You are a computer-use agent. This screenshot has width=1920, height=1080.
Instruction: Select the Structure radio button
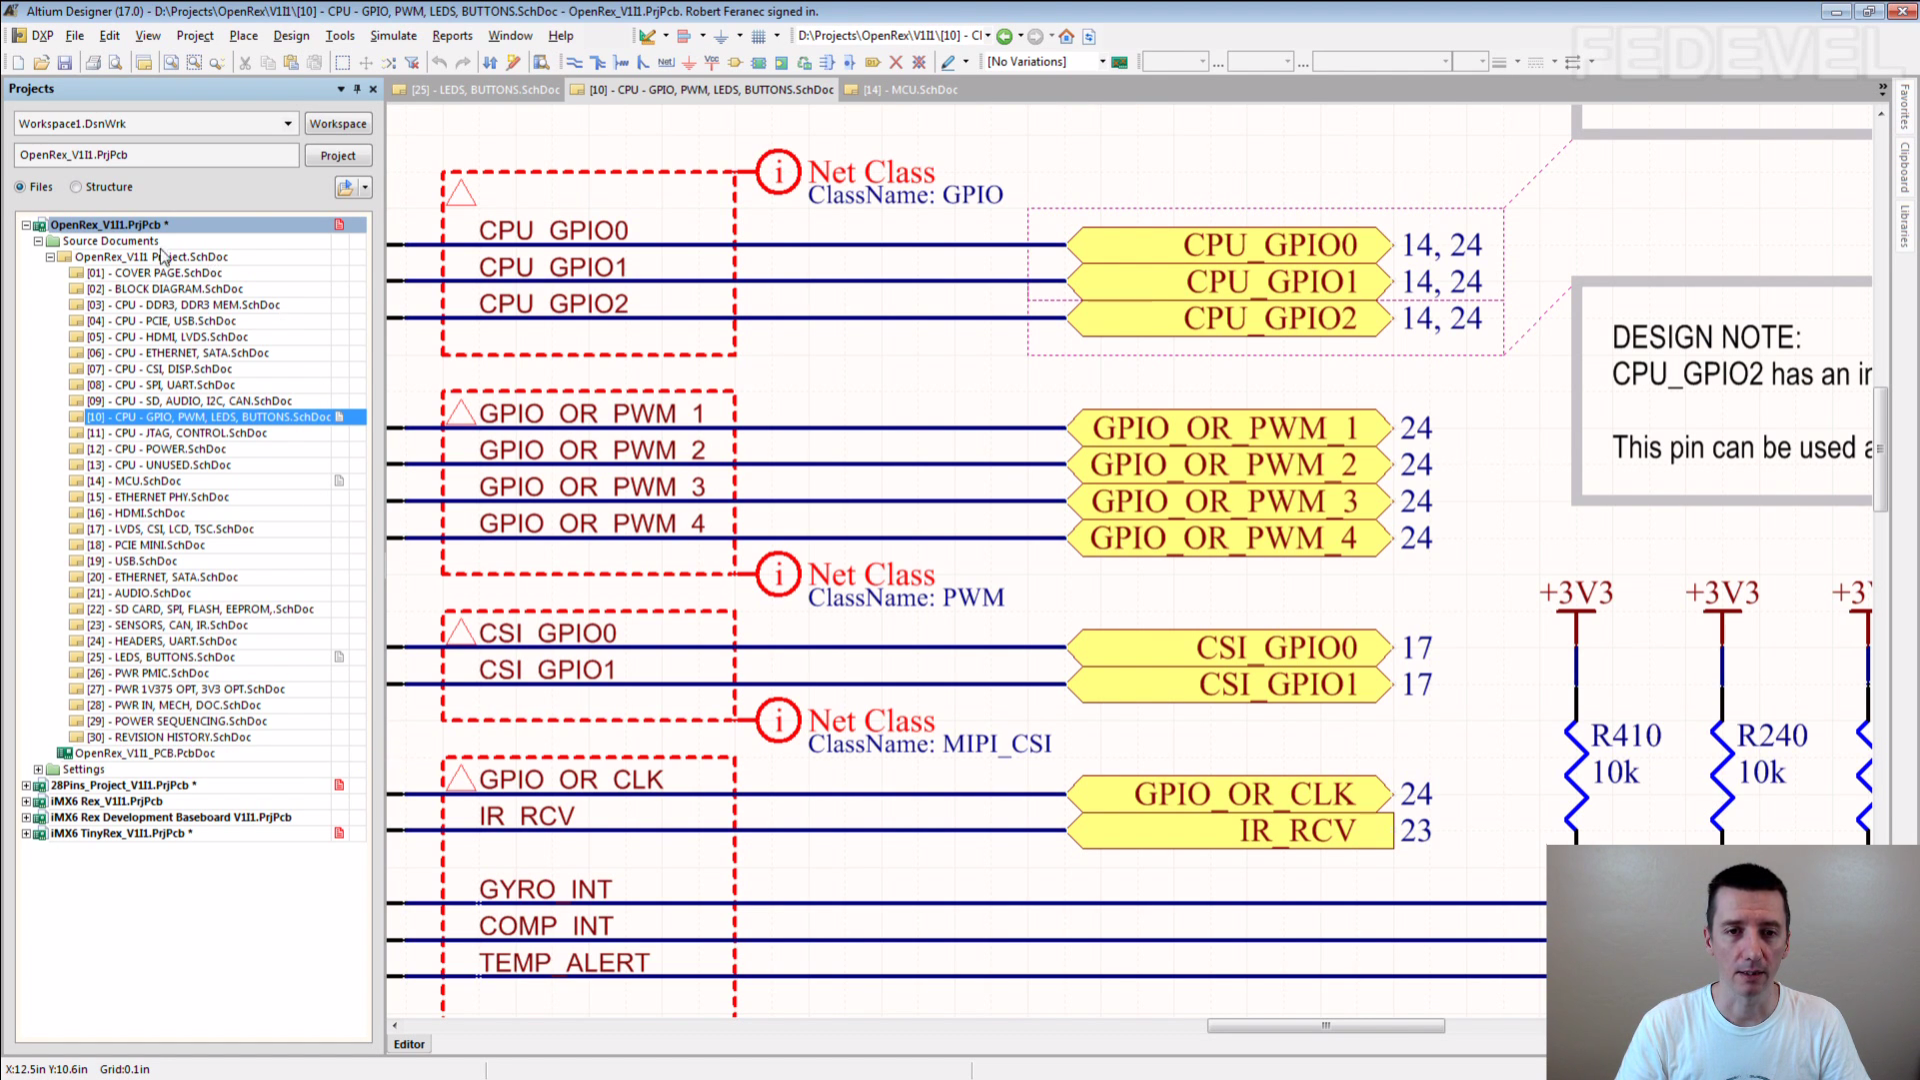pyautogui.click(x=76, y=187)
